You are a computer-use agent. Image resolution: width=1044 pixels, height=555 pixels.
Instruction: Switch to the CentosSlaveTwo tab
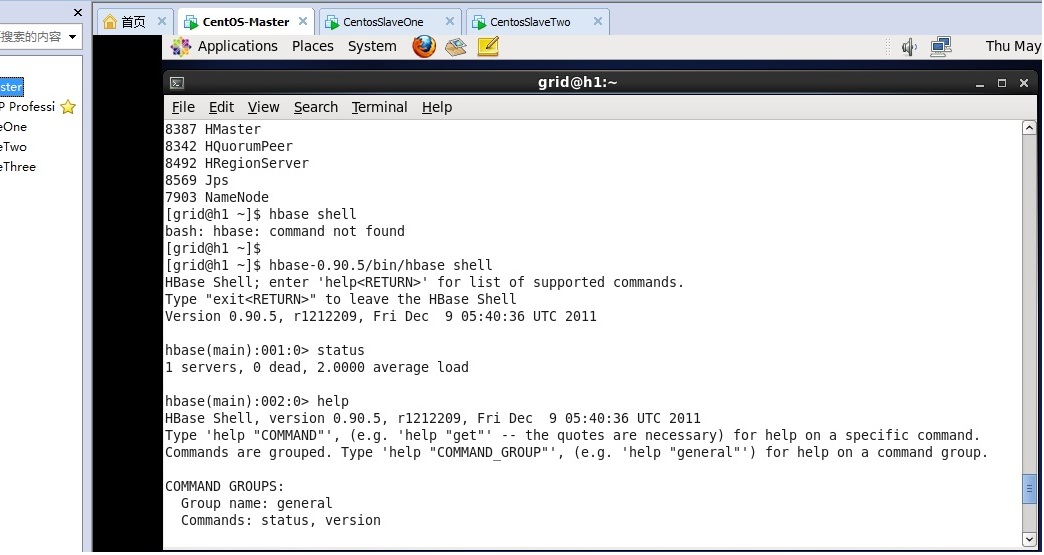pyautogui.click(x=538, y=22)
